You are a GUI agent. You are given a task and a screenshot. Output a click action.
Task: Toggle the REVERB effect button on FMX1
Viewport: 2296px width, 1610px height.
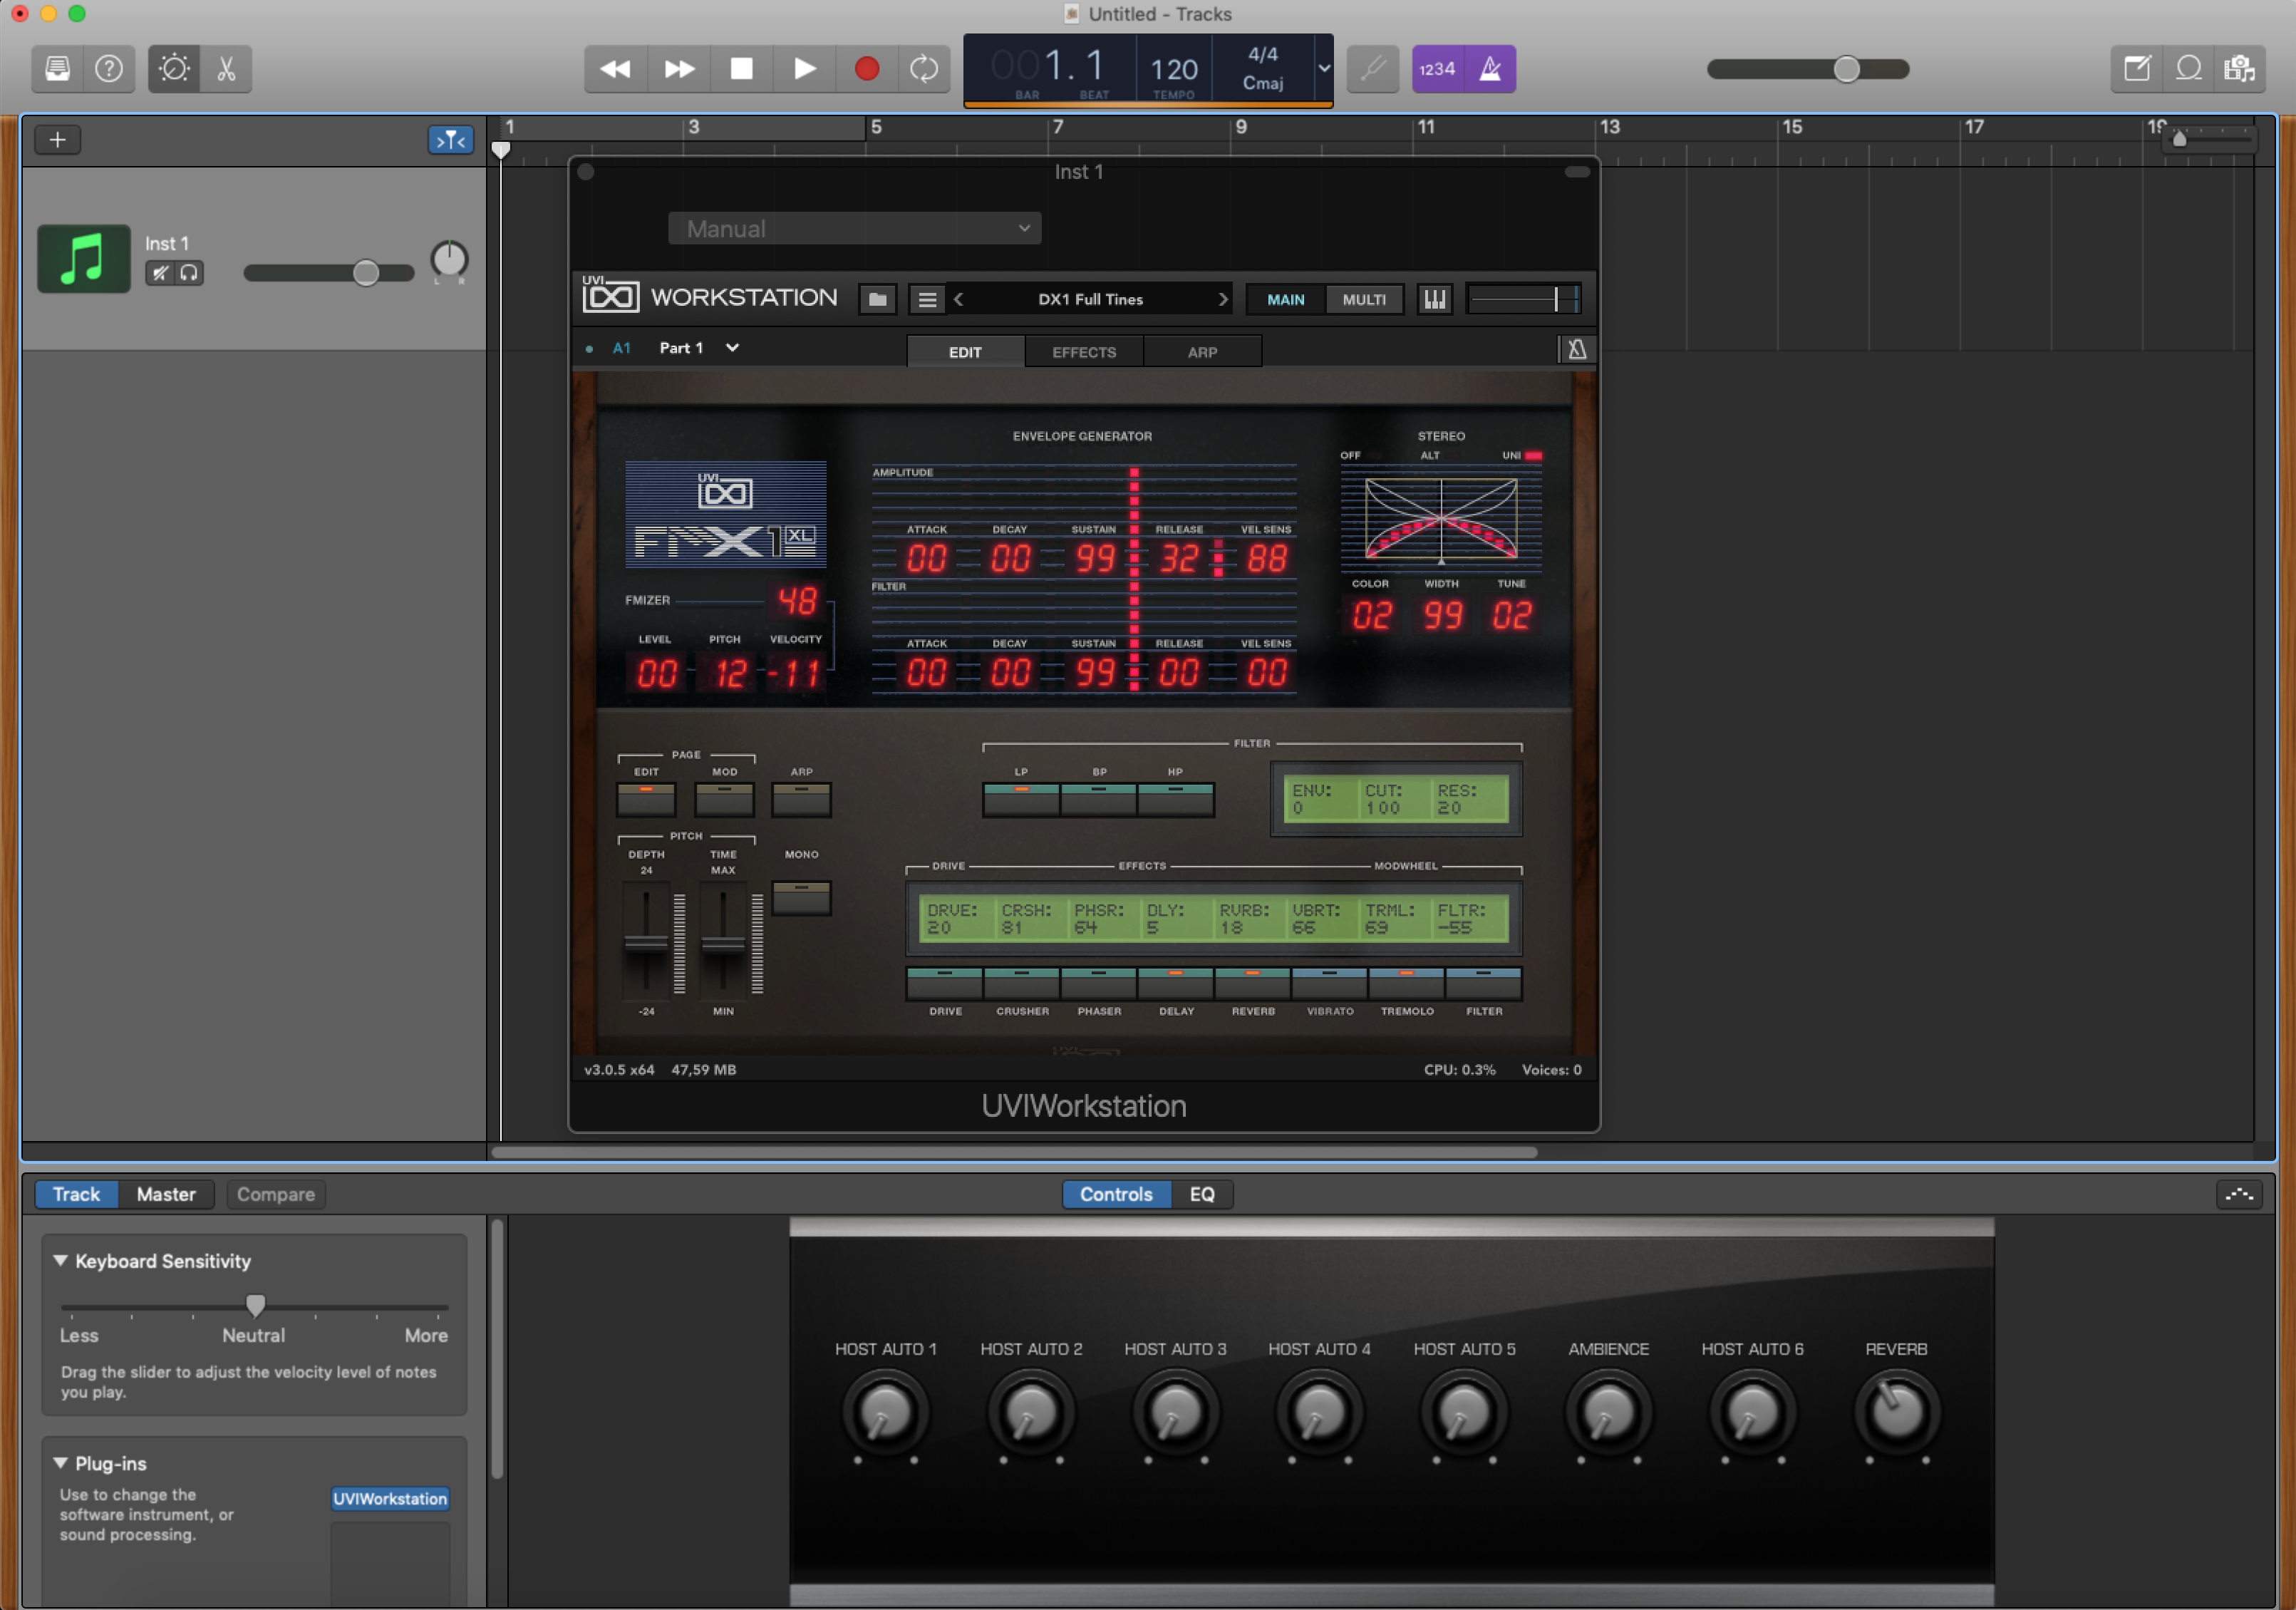coord(1252,983)
